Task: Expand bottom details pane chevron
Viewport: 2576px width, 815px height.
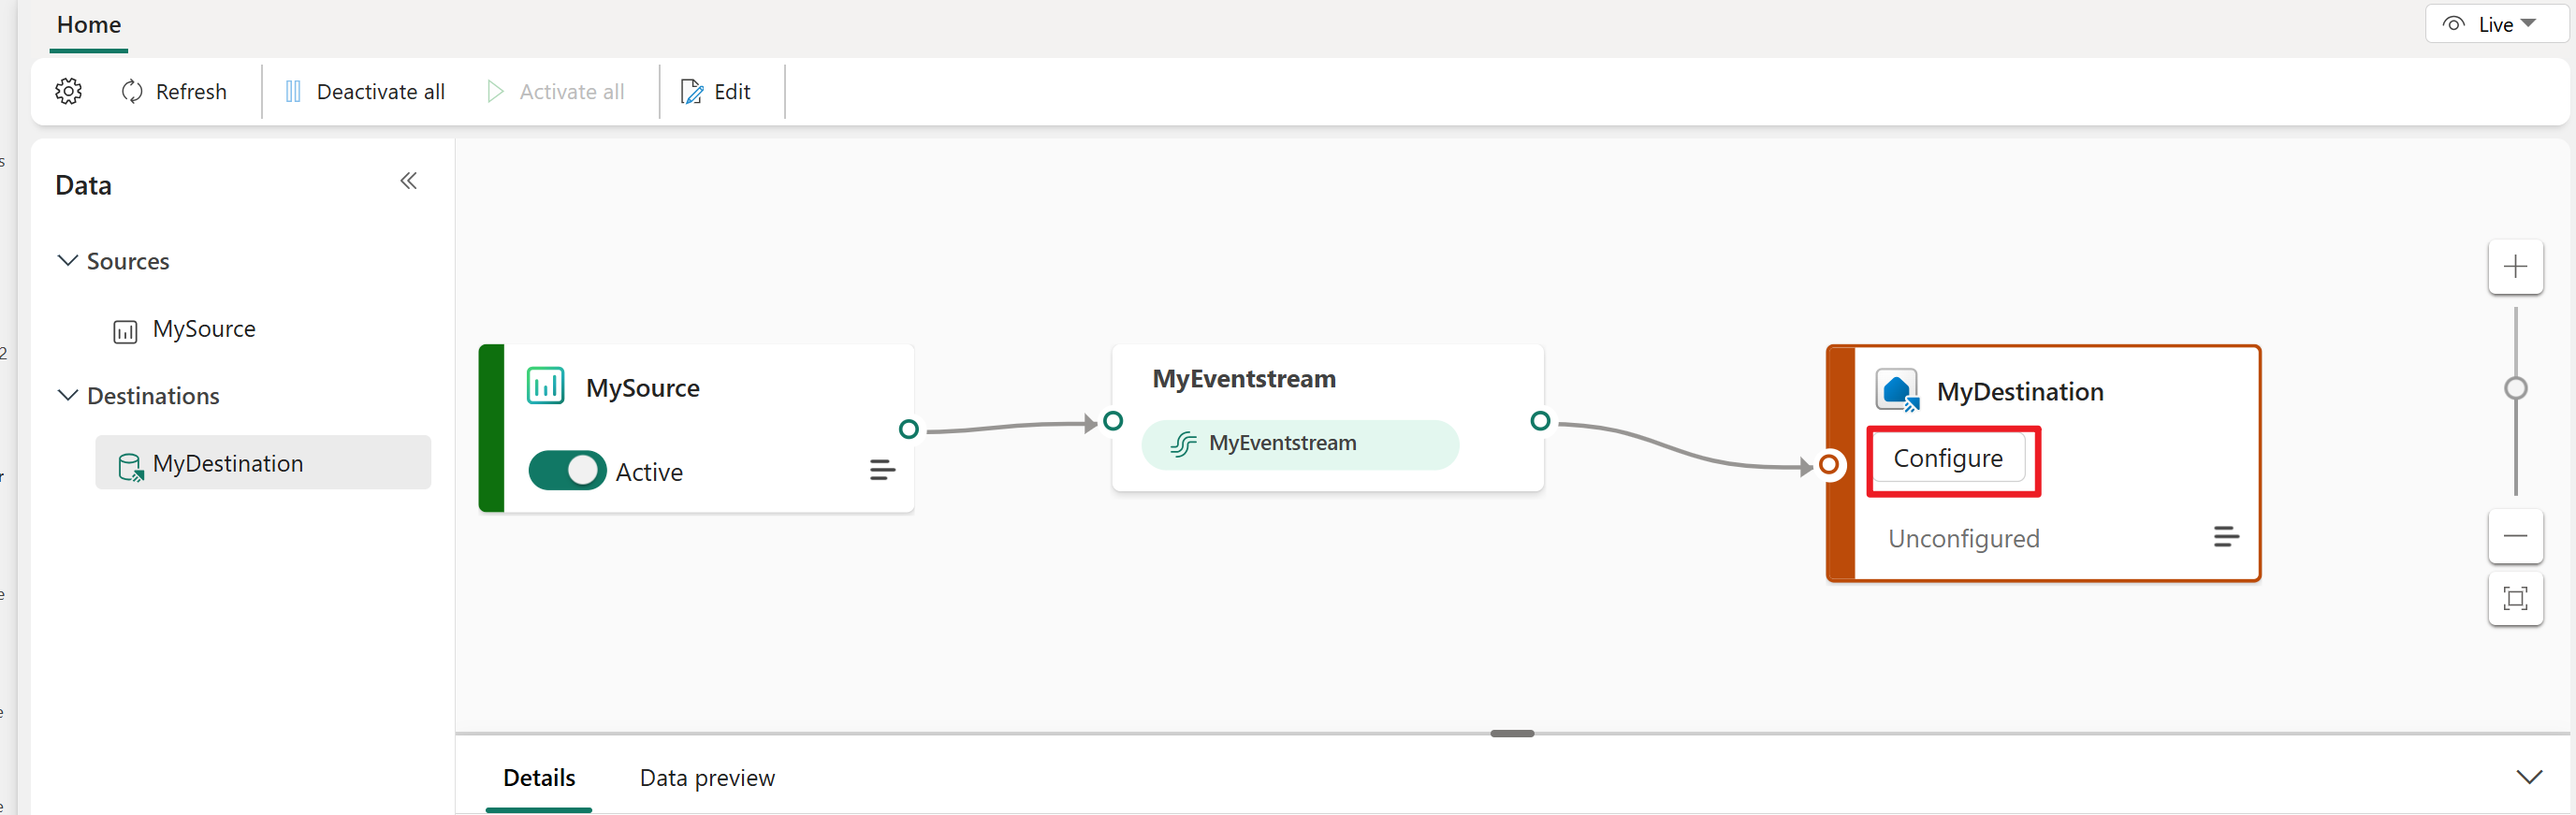Action: (x=2529, y=777)
